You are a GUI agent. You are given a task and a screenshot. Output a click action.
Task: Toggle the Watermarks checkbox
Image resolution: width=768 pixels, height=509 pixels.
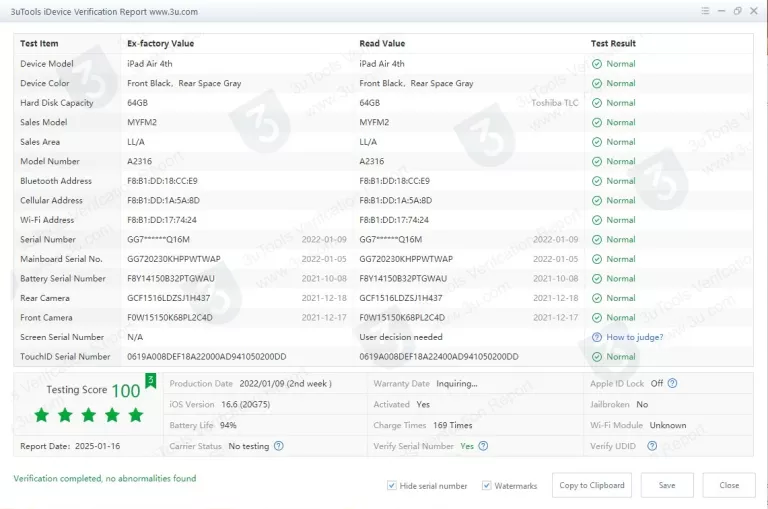point(486,485)
